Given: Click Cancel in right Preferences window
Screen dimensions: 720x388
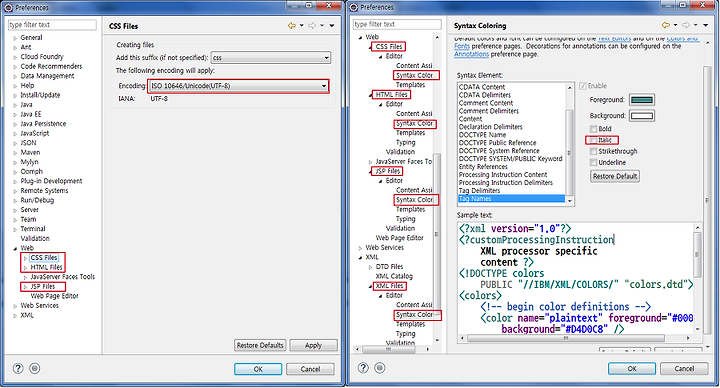Looking at the screenshot, I should (684, 368).
